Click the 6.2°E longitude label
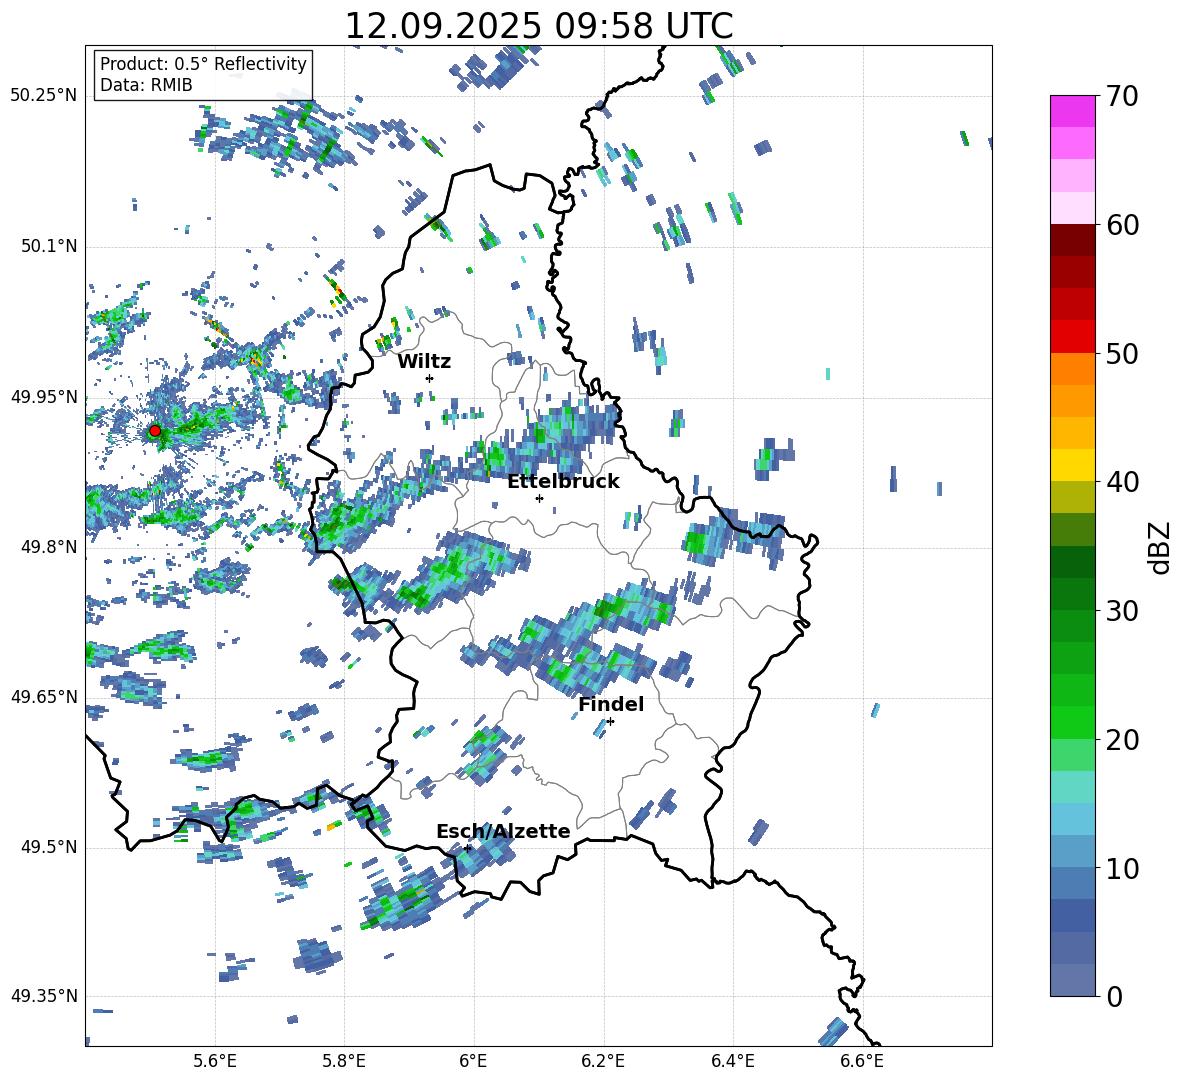The image size is (1184, 1081). (x=603, y=1061)
